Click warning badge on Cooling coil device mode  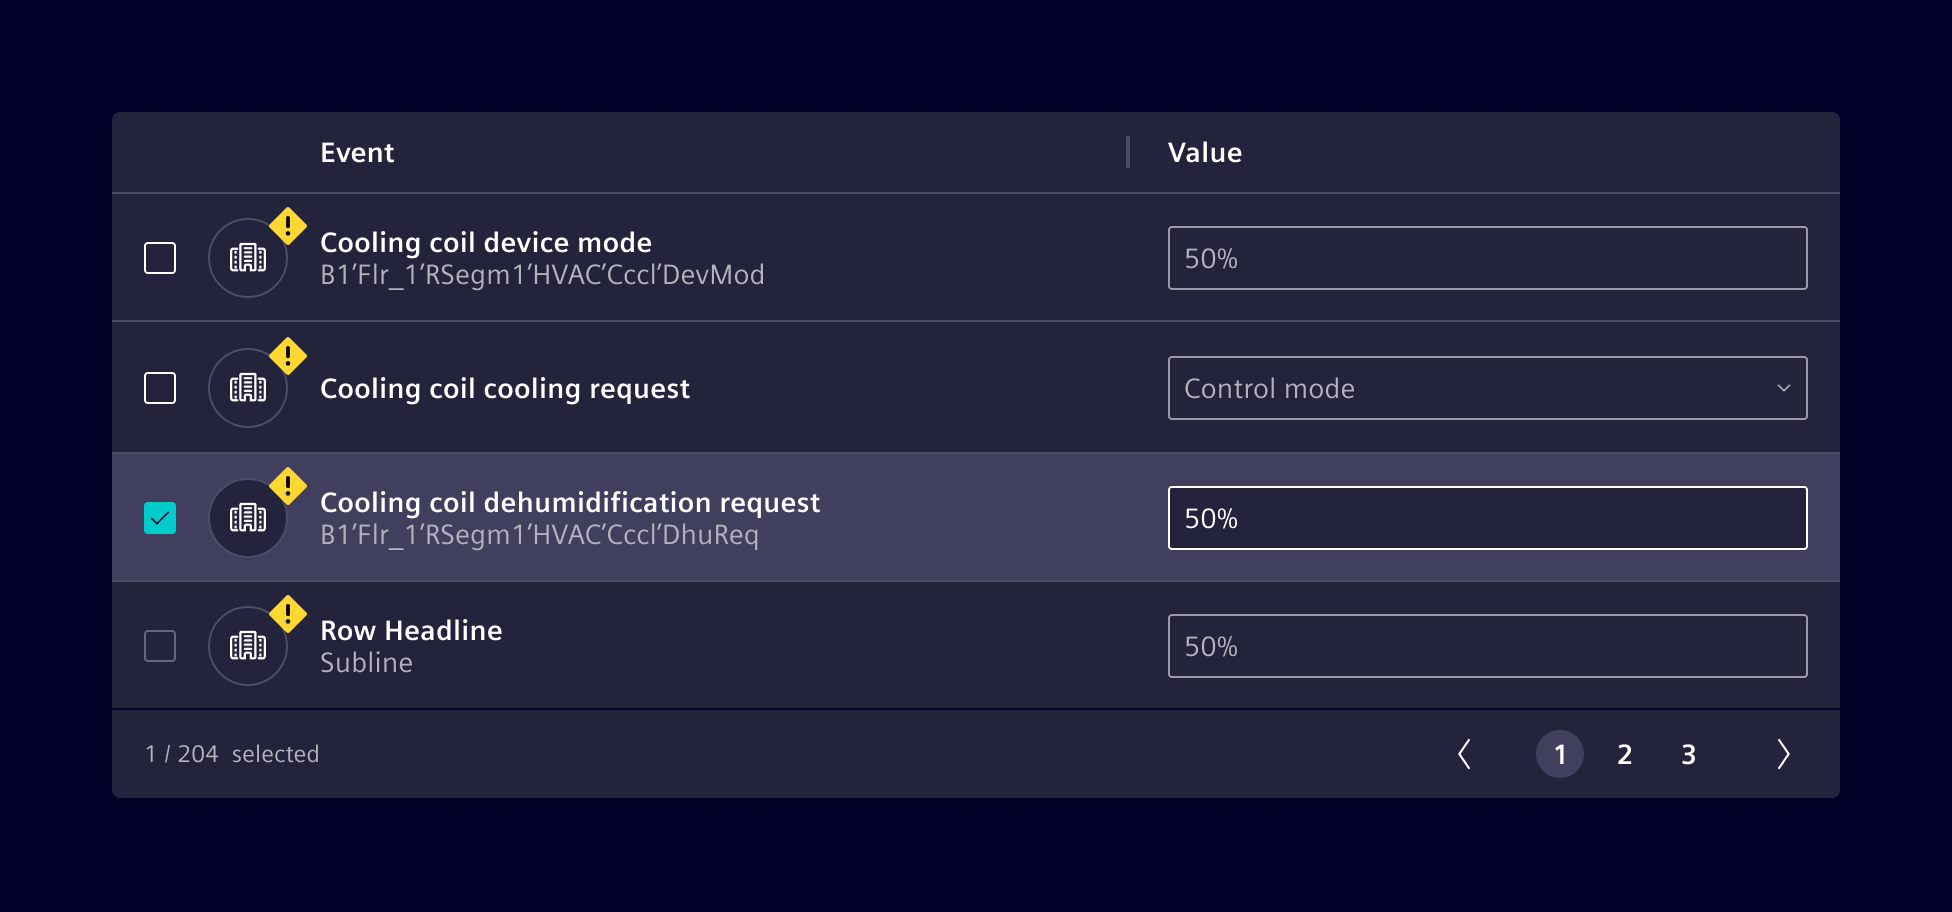(288, 226)
